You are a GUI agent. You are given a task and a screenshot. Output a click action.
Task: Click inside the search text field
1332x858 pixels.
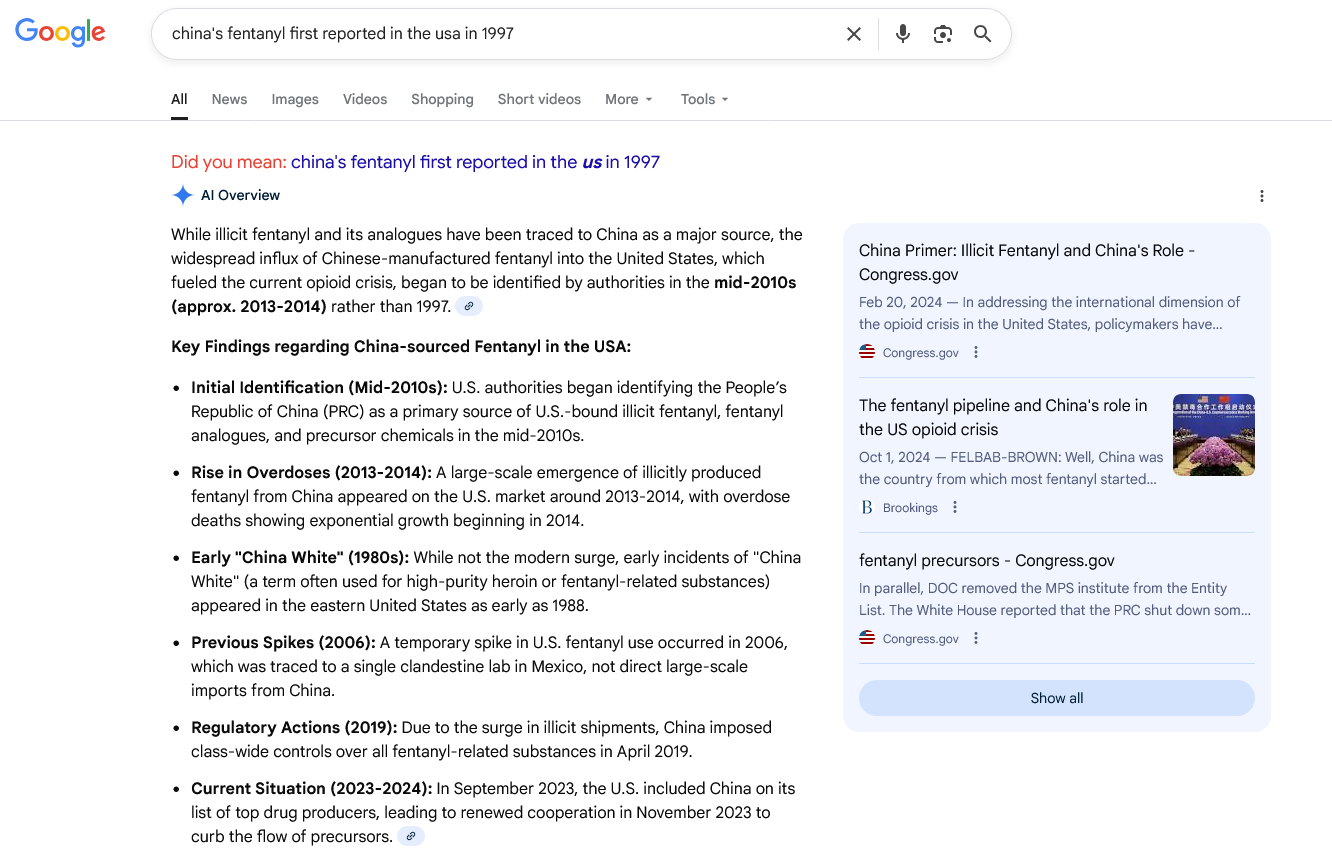[x=500, y=34]
